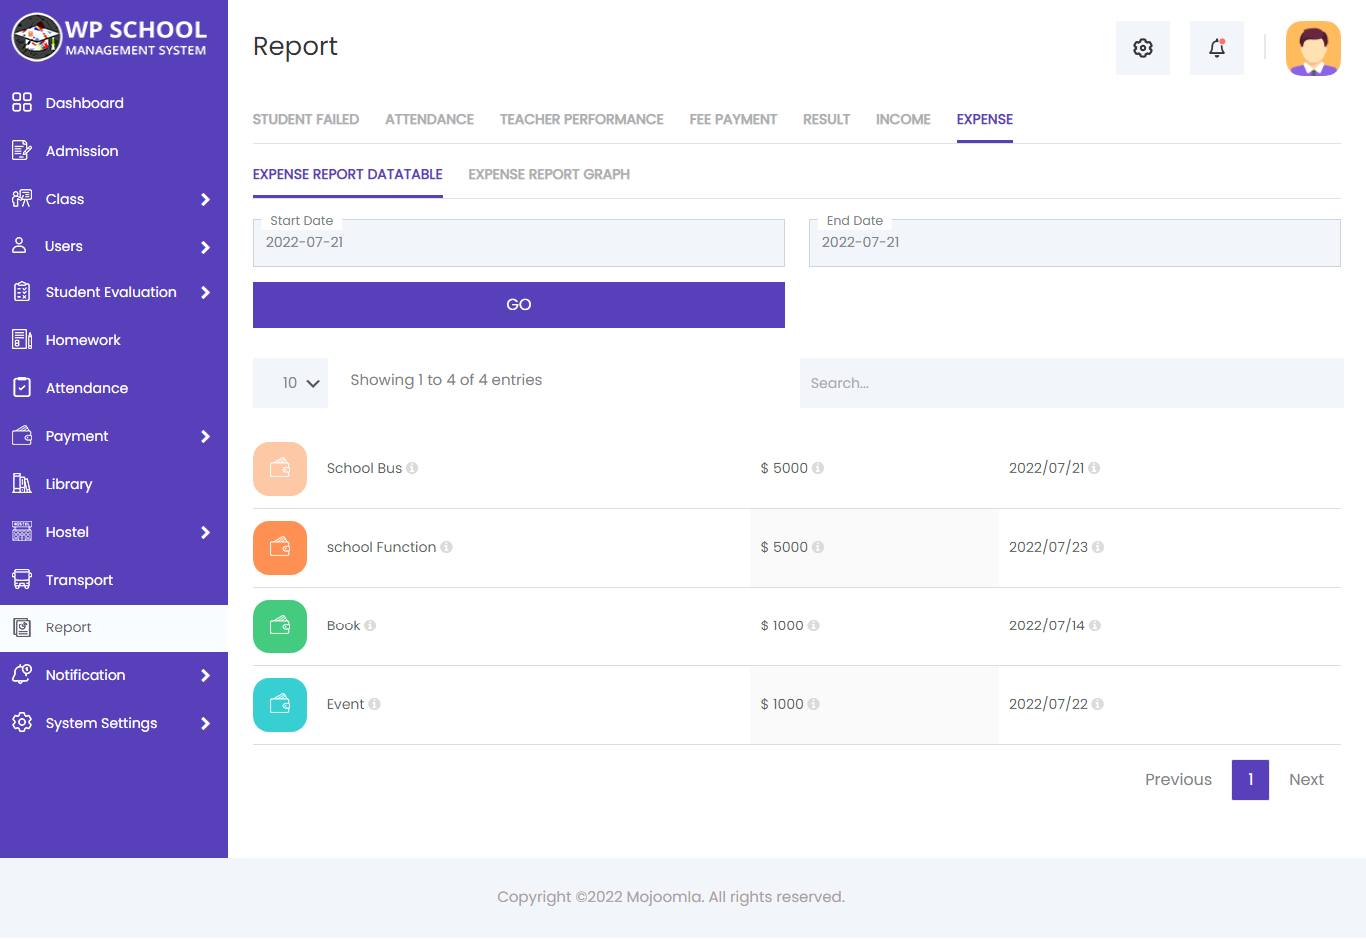The height and width of the screenshot is (939, 1366).
Task: Switch to the Income tab
Action: tap(903, 119)
